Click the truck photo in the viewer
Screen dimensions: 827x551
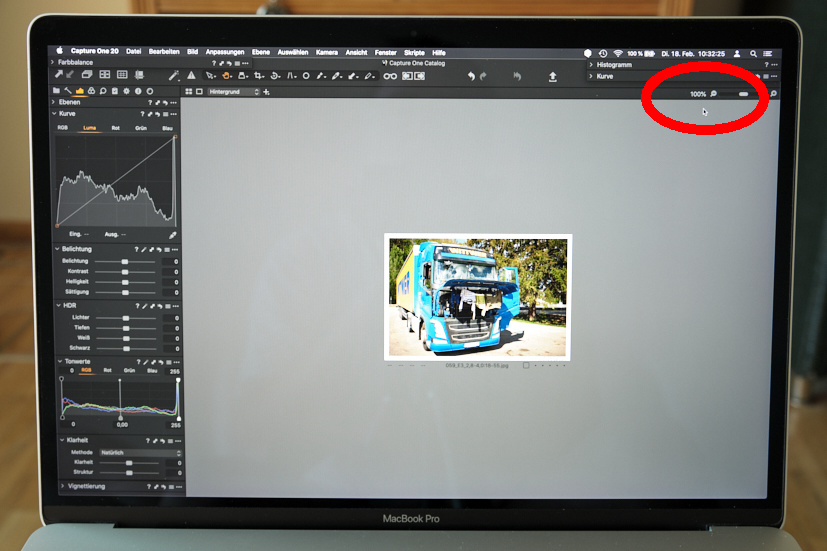click(477, 296)
